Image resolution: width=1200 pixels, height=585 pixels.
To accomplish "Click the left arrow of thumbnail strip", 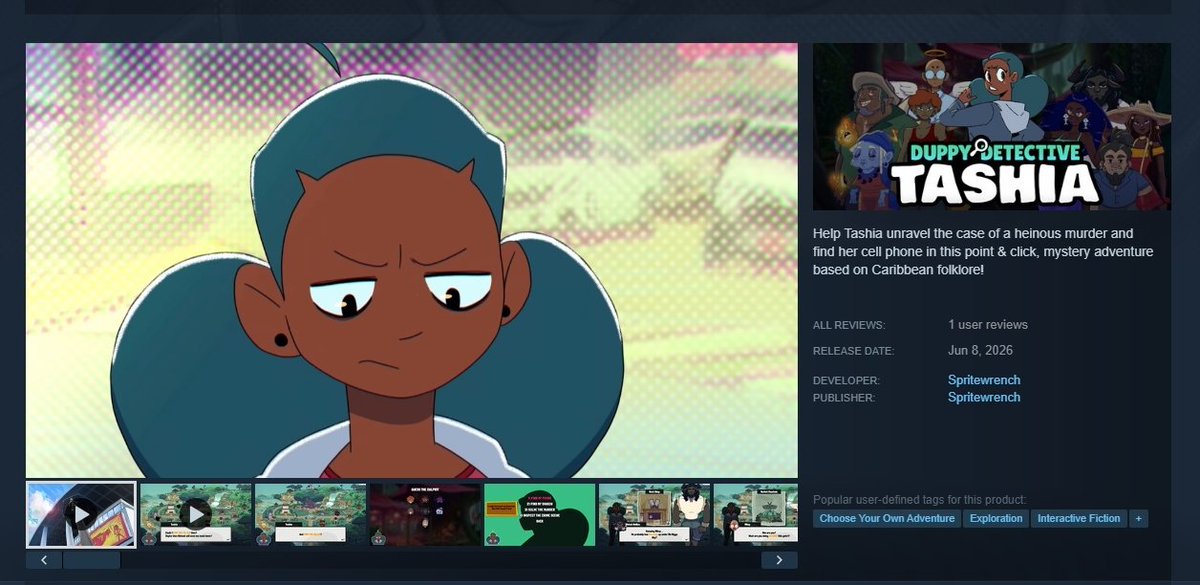I will coord(44,560).
